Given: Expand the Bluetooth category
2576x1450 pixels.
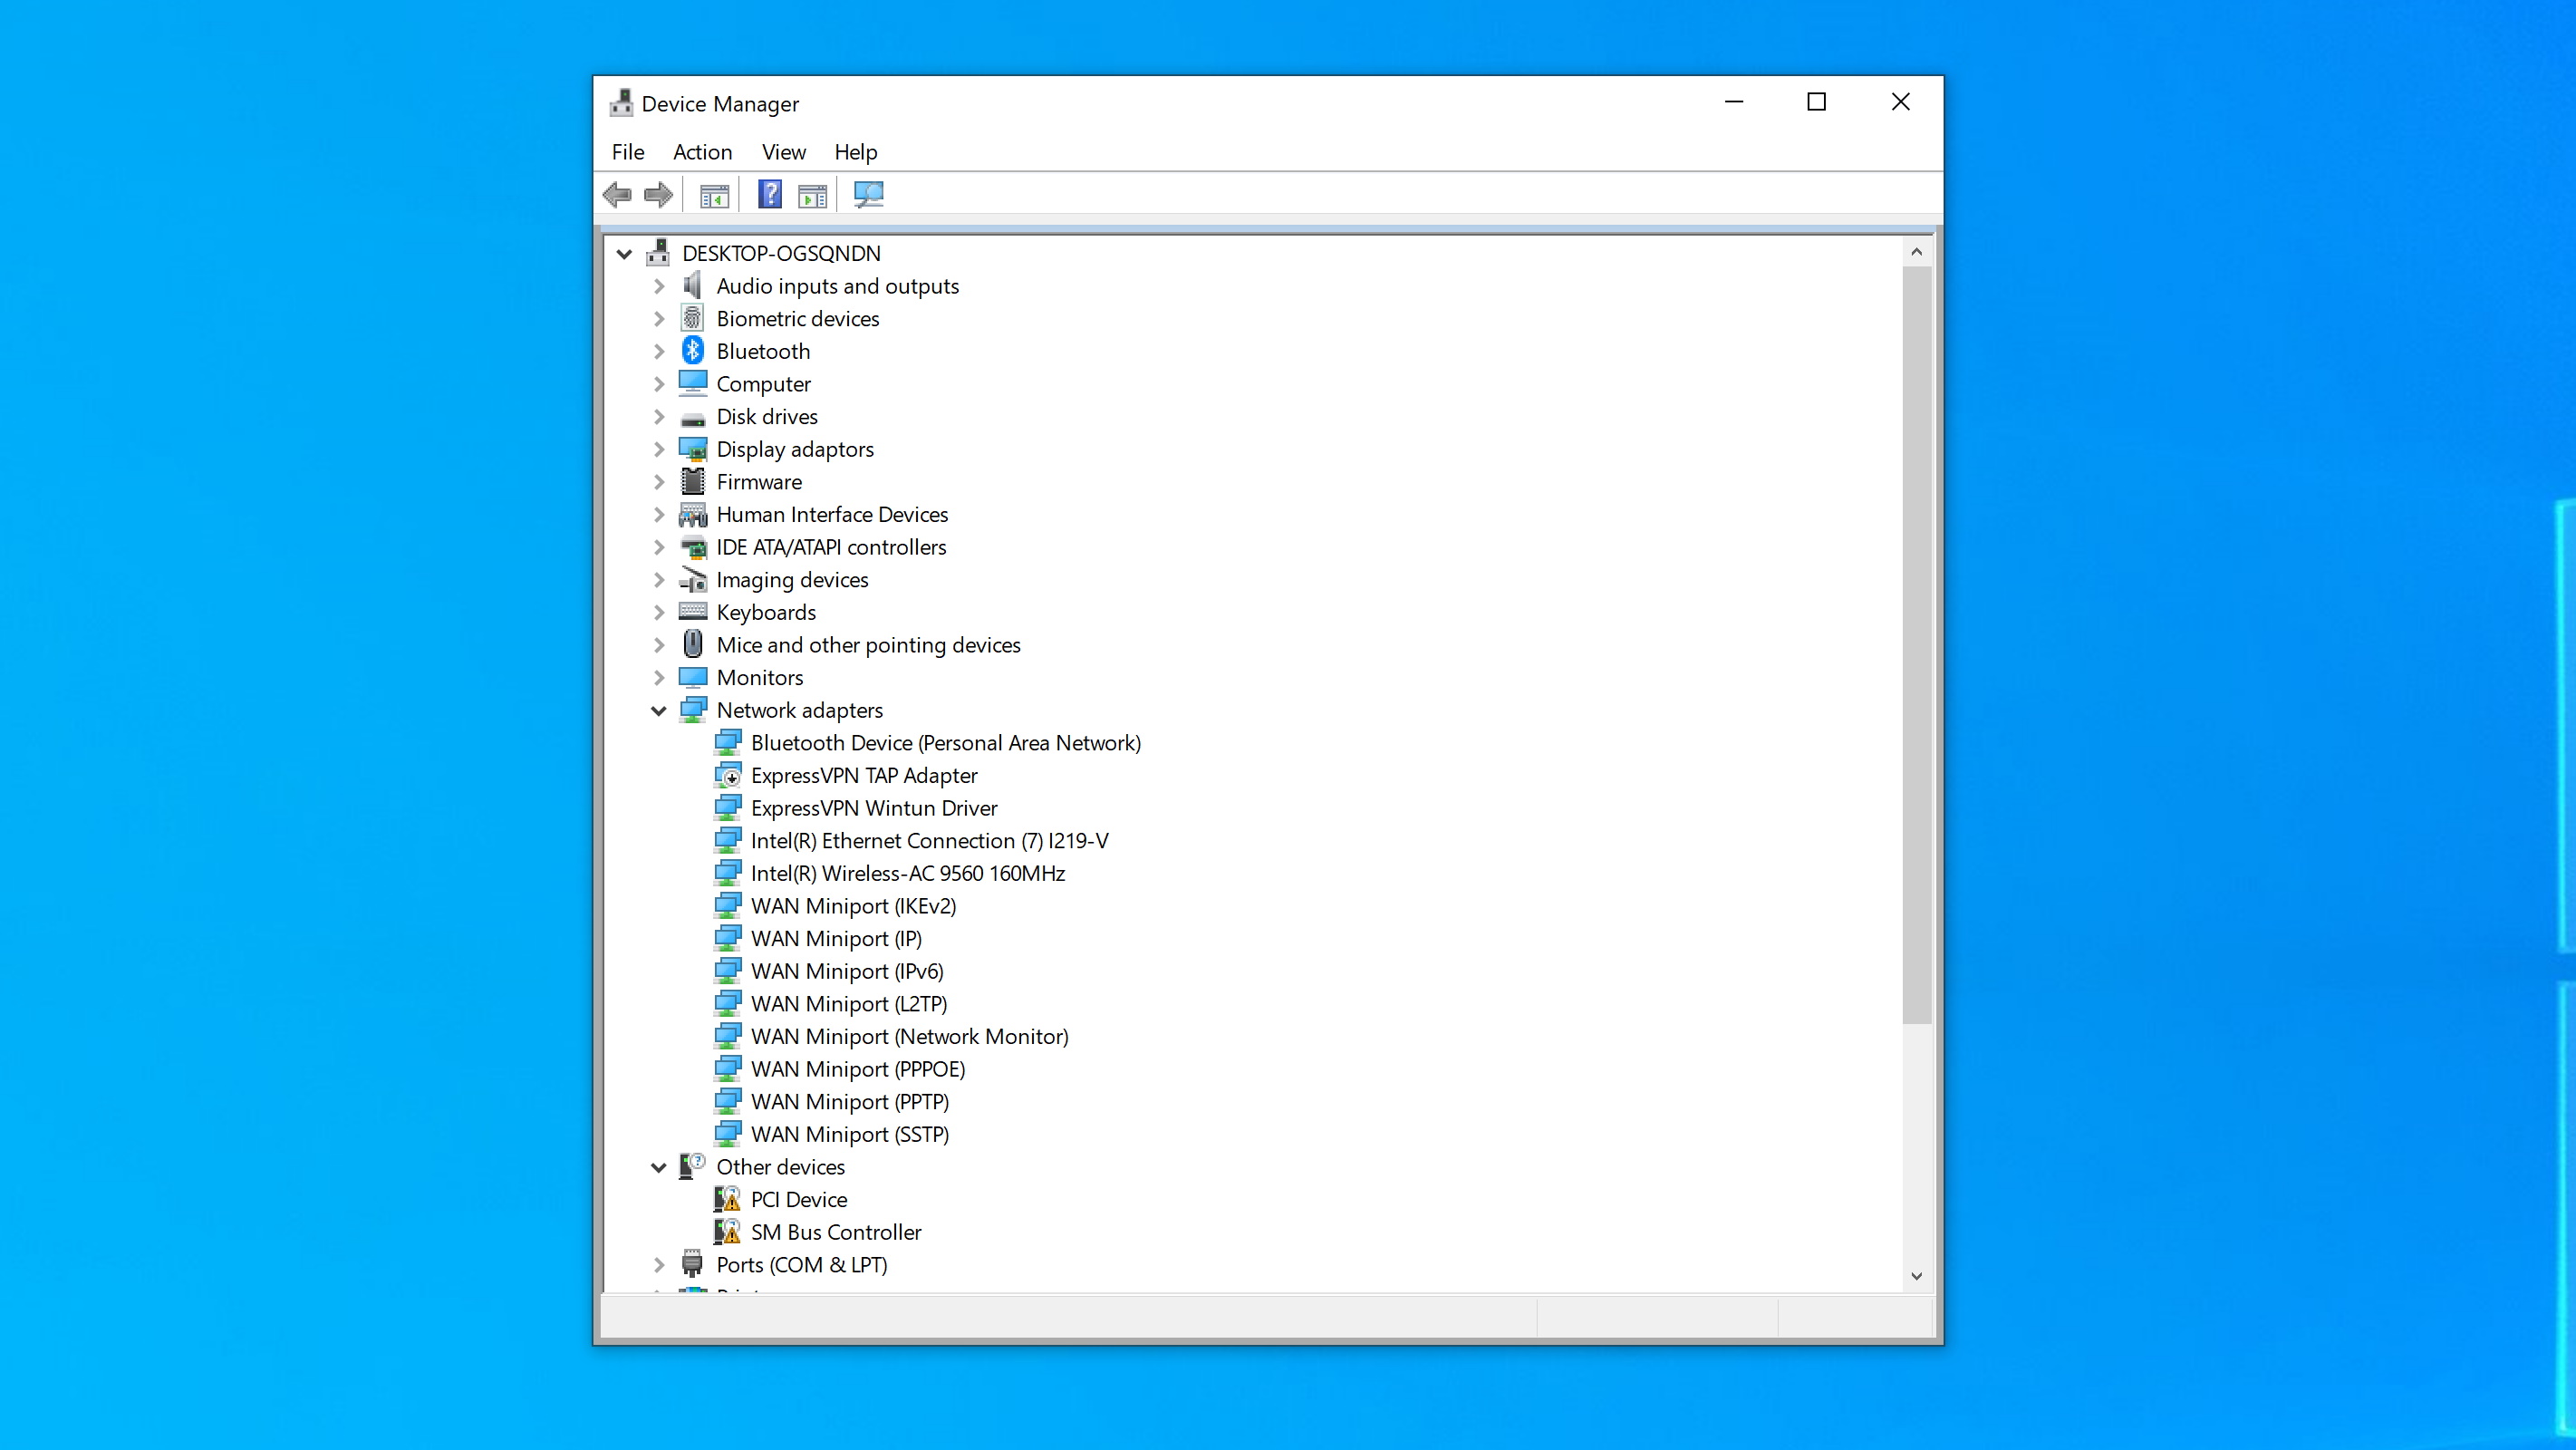Looking at the screenshot, I should (658, 351).
